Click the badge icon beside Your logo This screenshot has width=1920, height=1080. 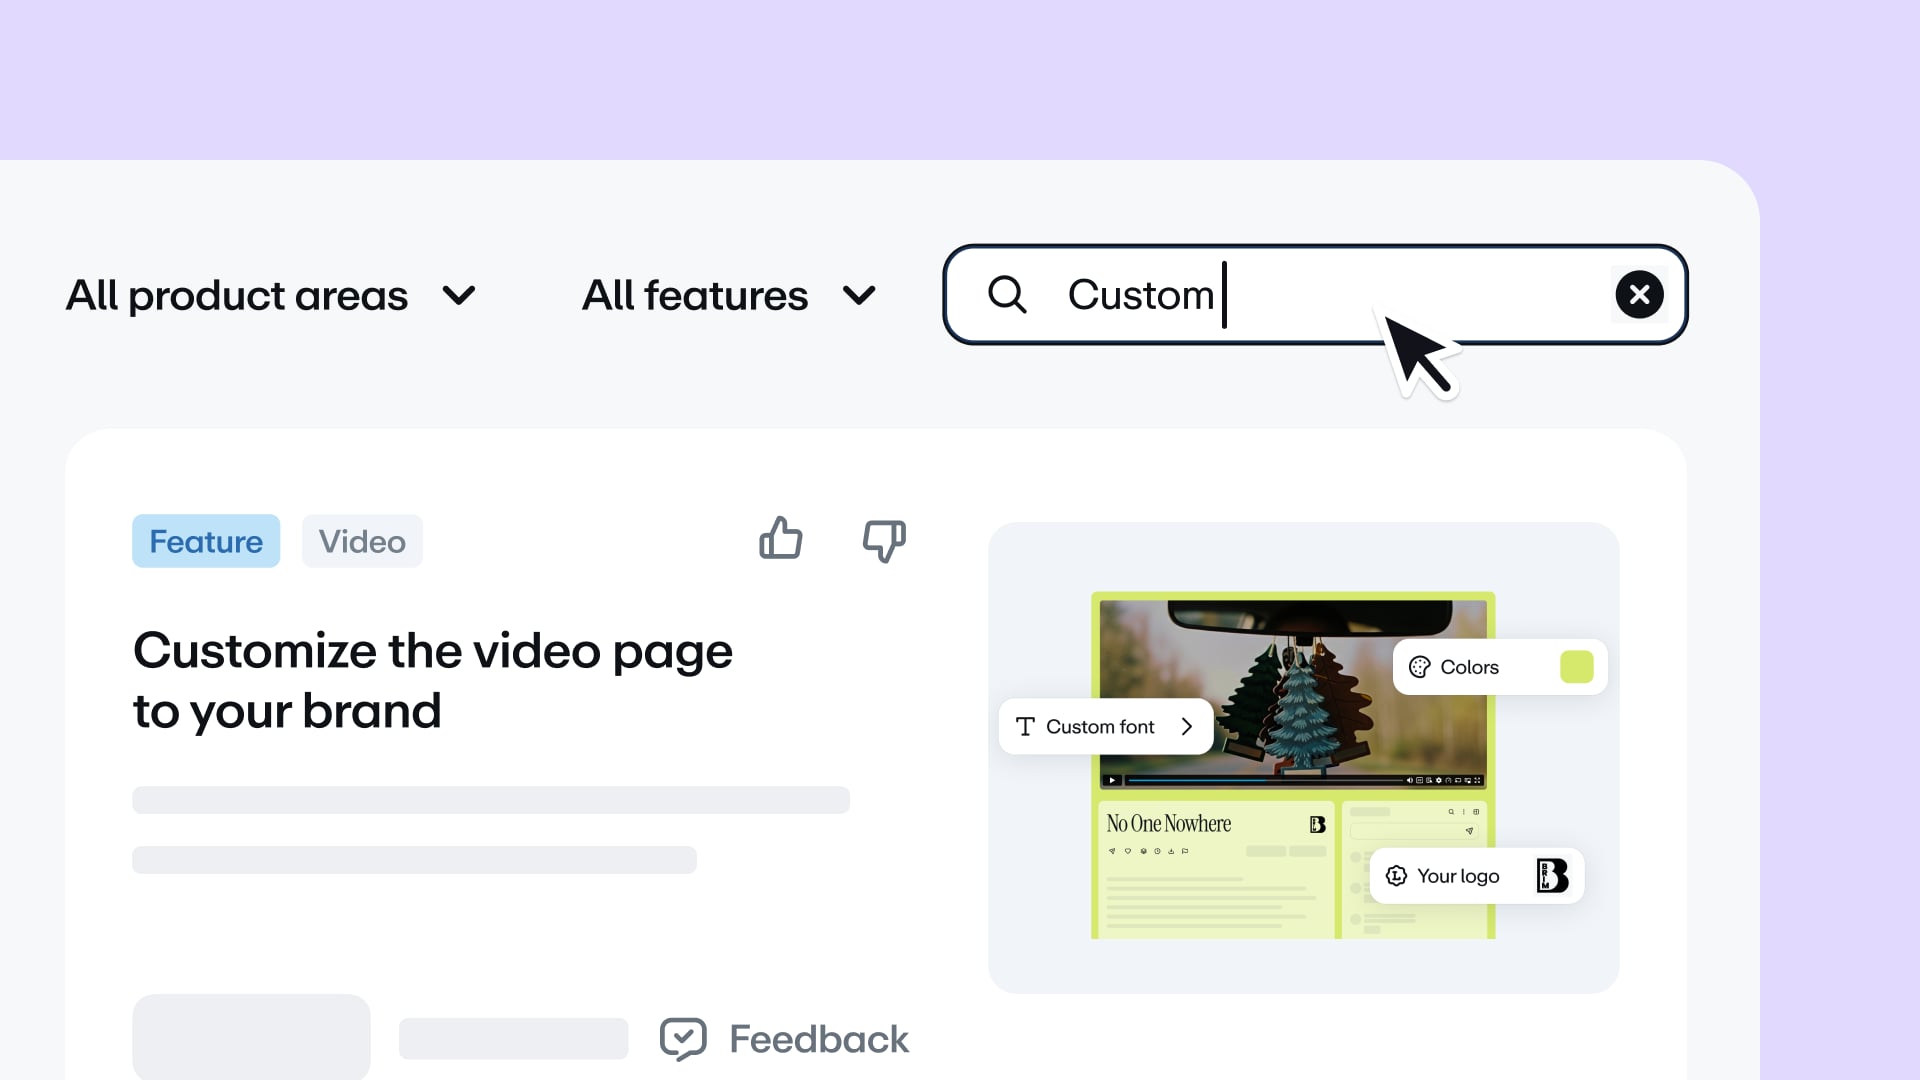(1396, 876)
